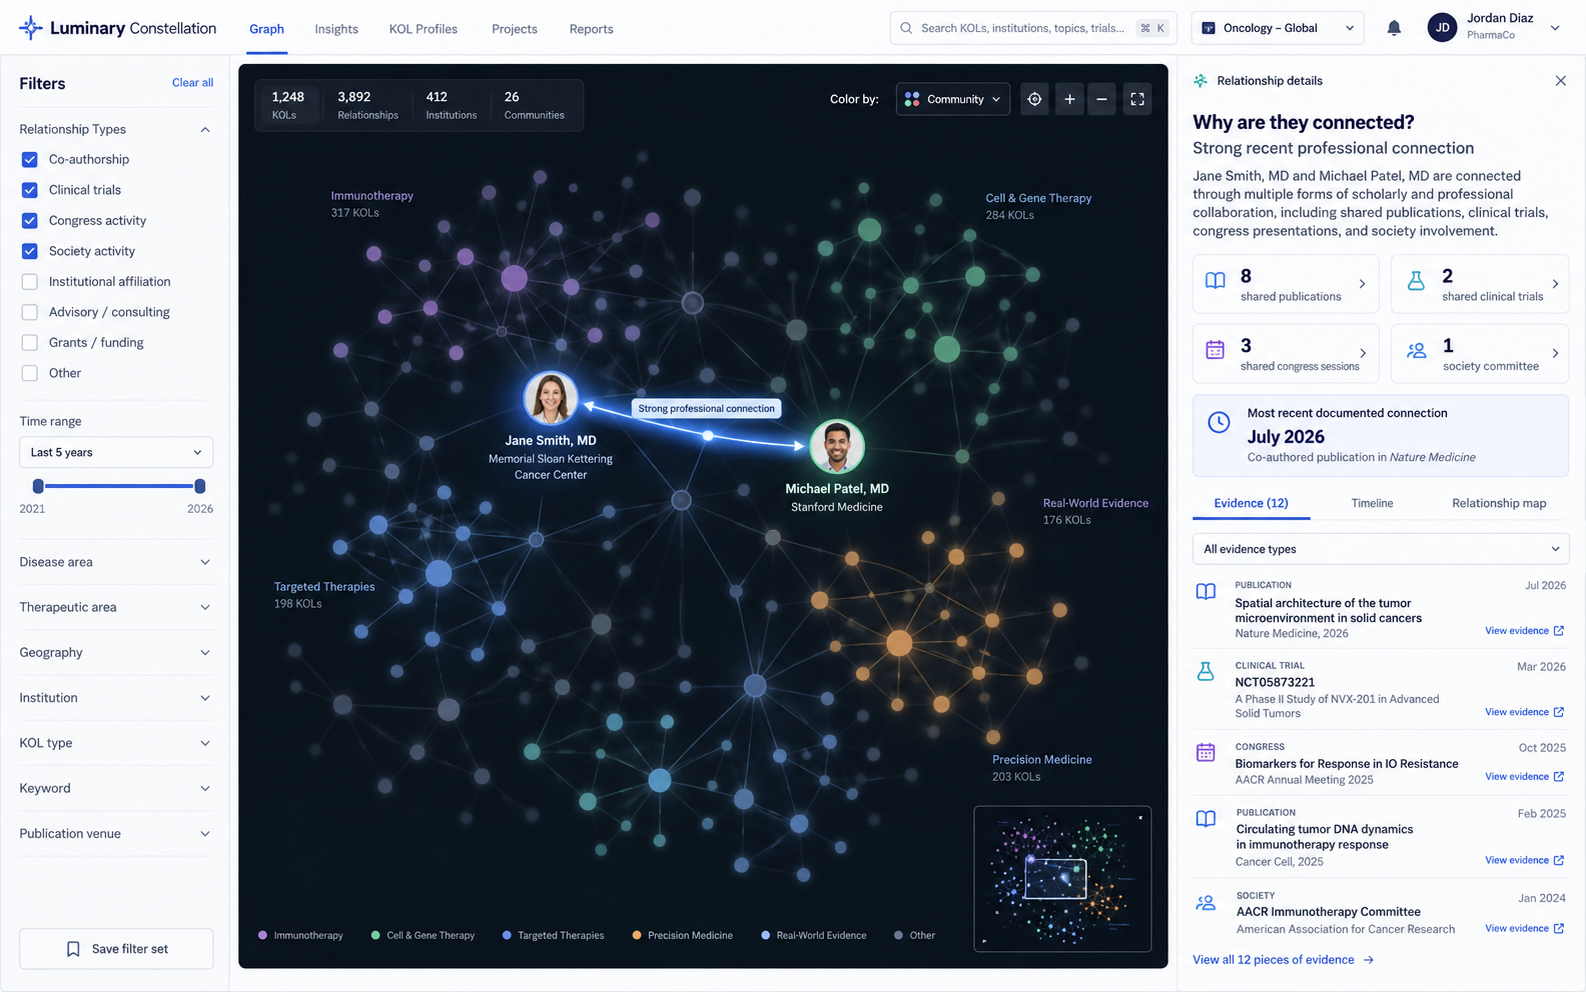
Task: Zoom in on the graph
Action: pyautogui.click(x=1070, y=99)
